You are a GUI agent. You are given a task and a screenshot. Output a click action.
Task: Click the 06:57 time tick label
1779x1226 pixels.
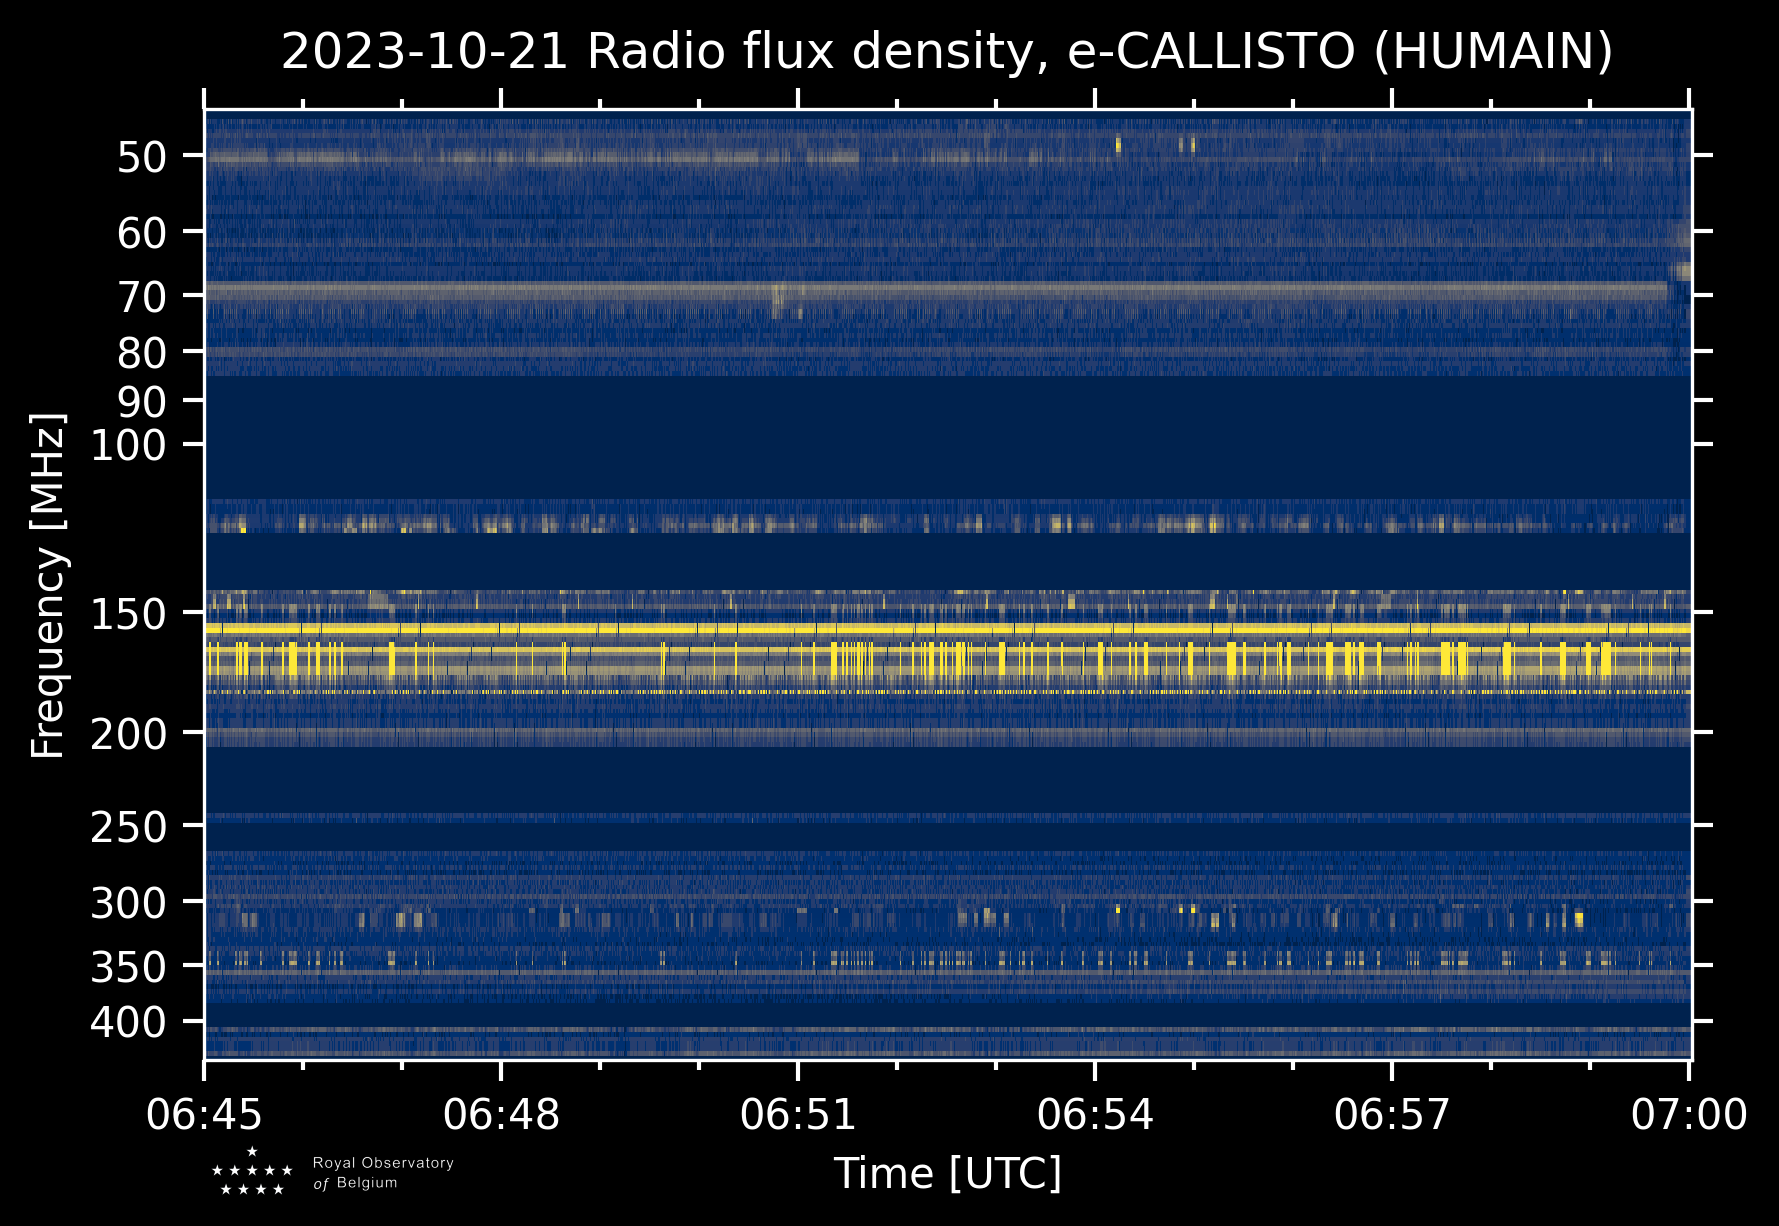tap(1392, 1115)
